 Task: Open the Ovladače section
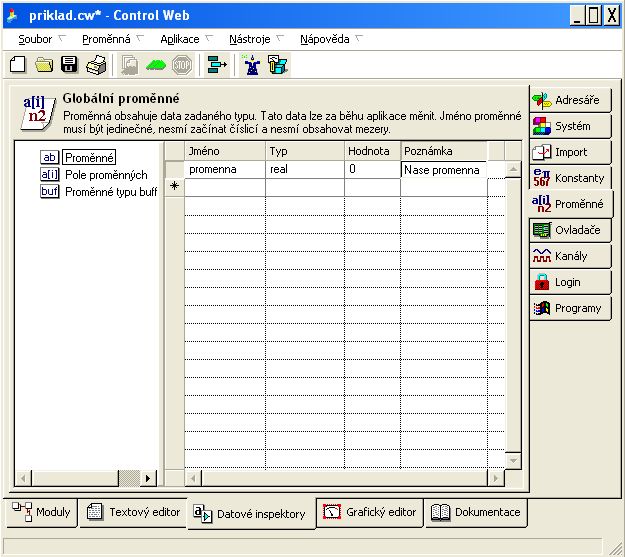coord(570,230)
